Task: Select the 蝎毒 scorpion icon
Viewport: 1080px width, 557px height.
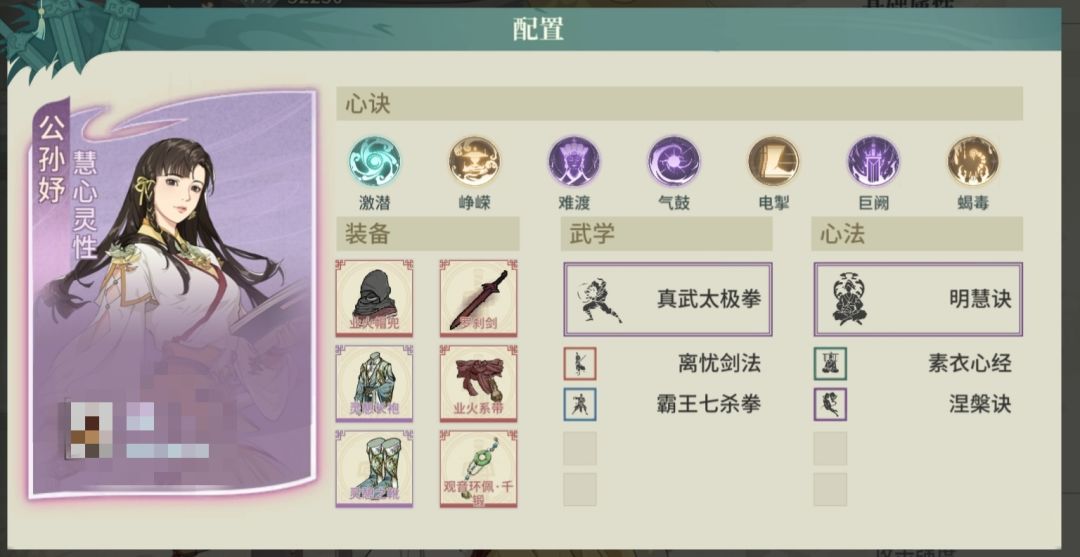Action: pos(973,162)
